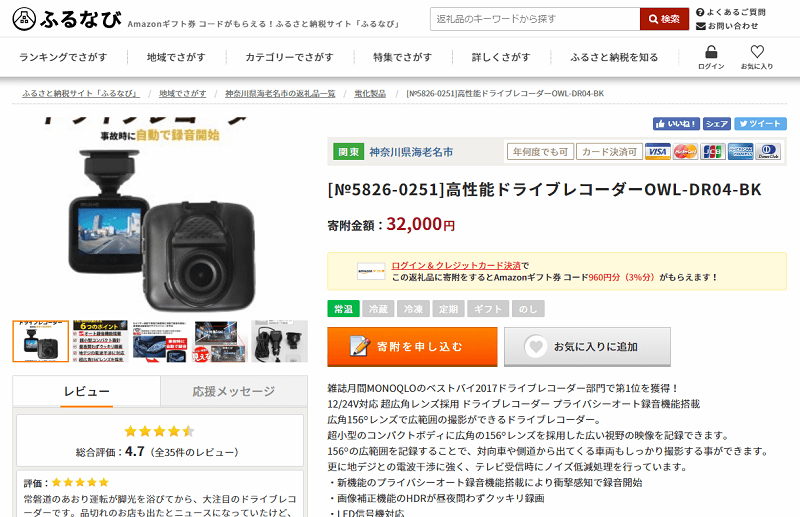
Task: Open 特集でさがす menu
Action: click(x=402, y=57)
